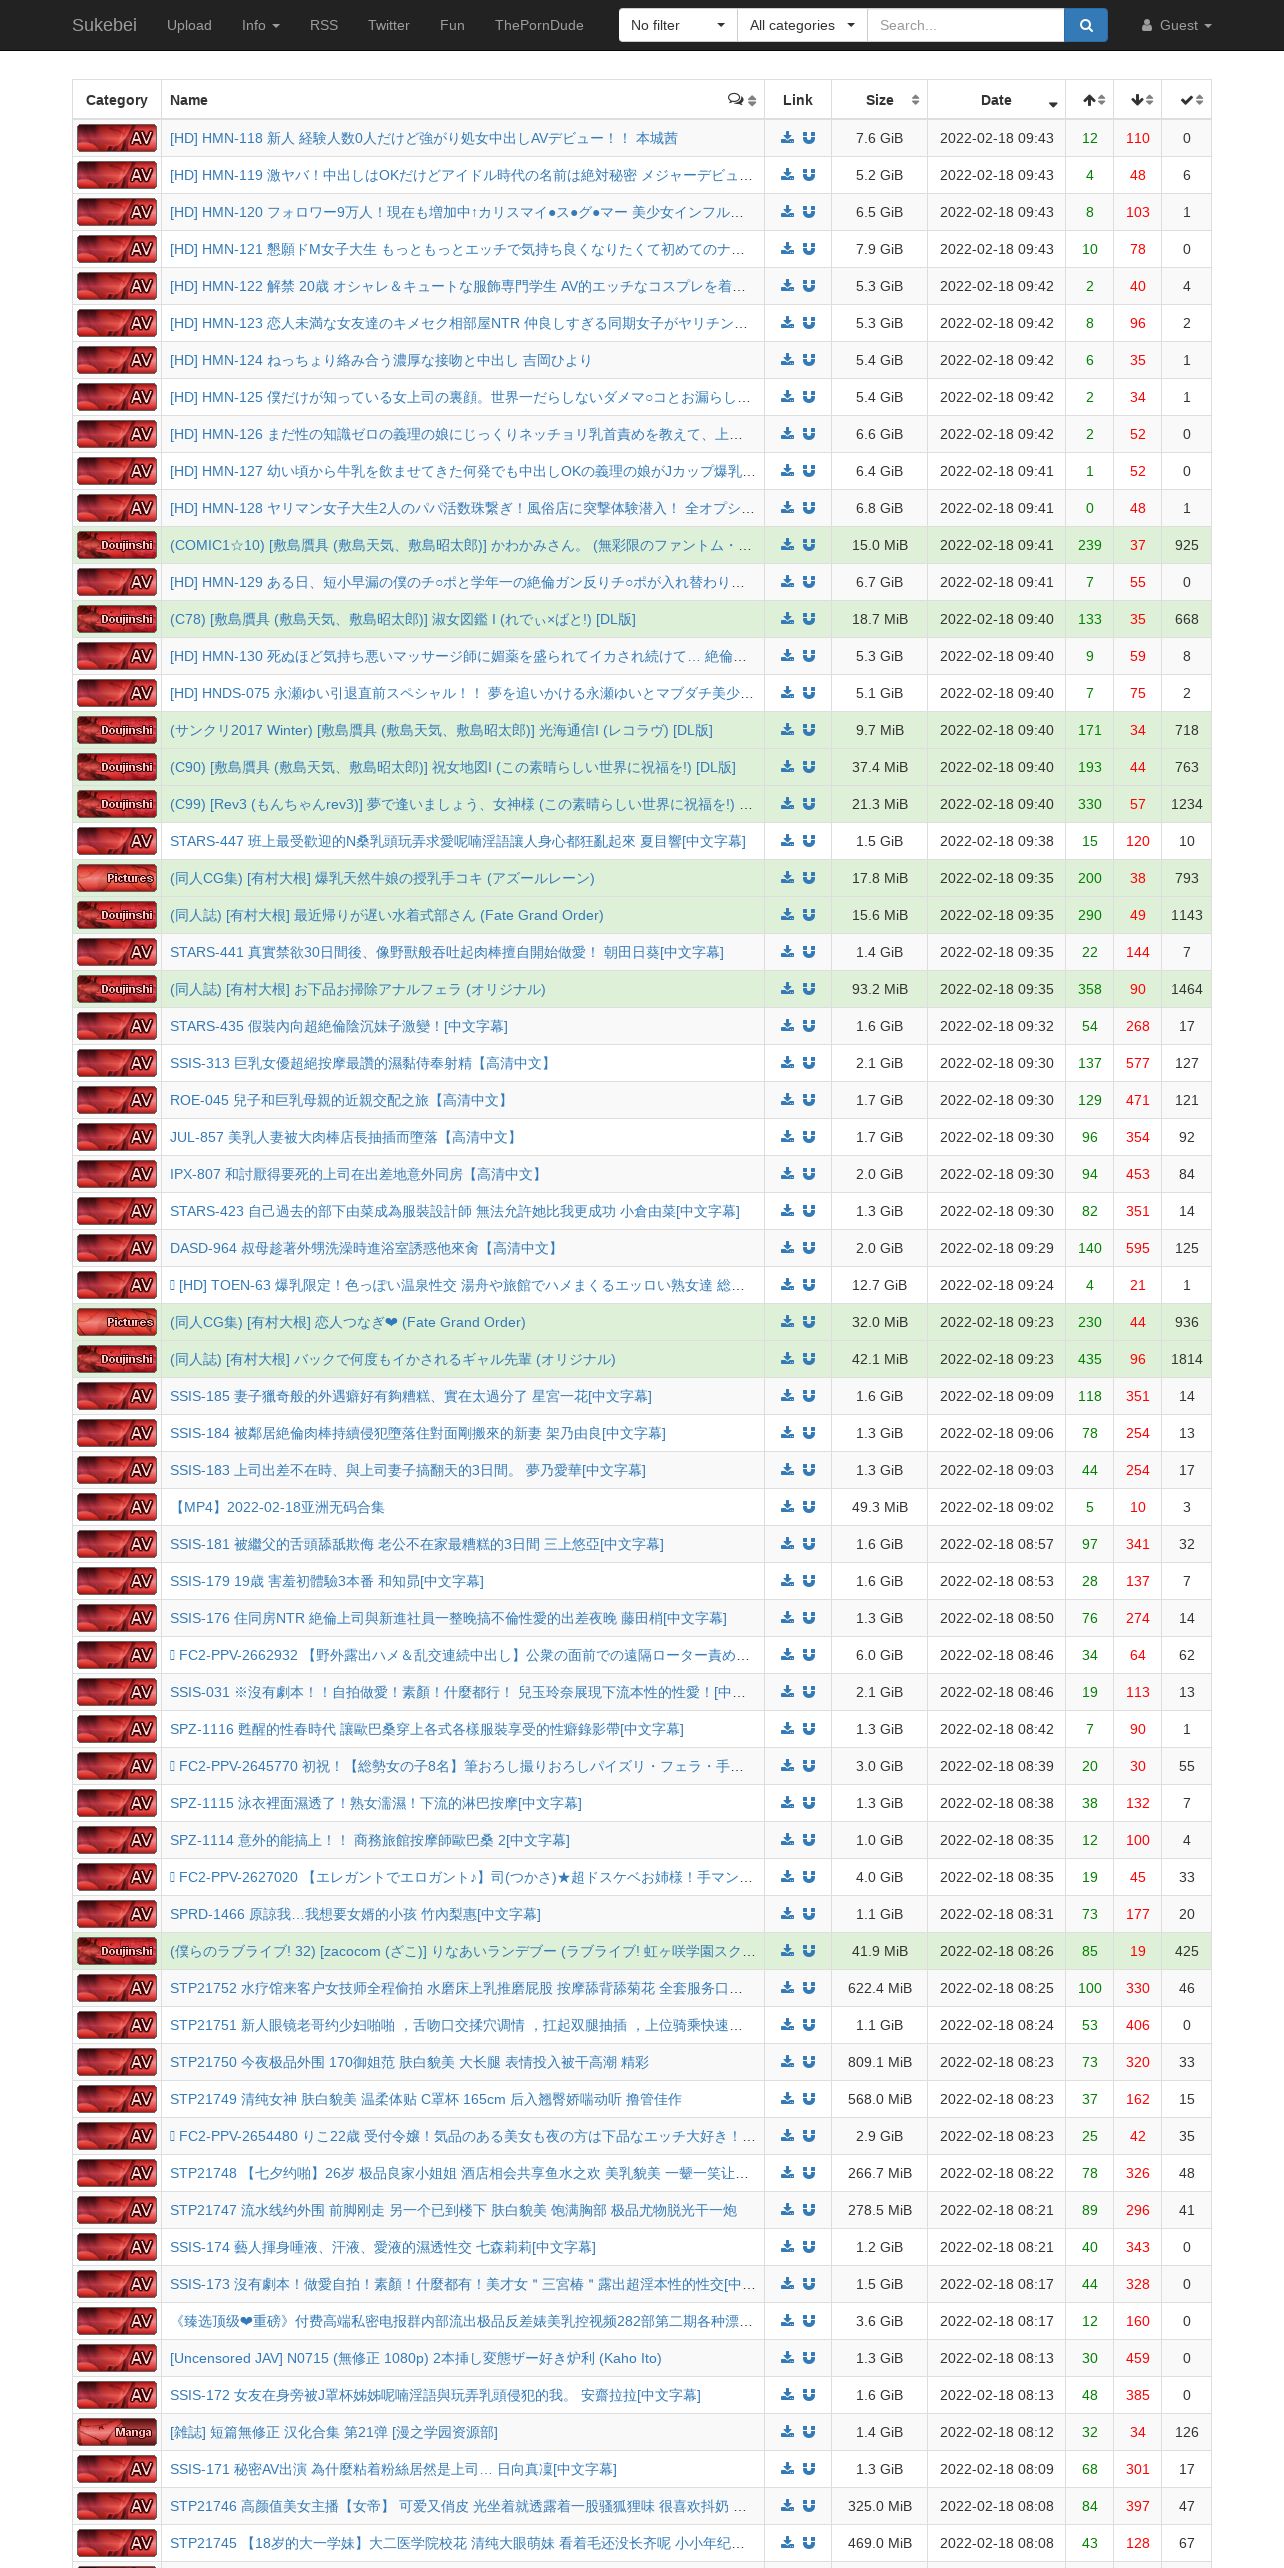Sort torrents by Date column
1284x2568 pixels.
[997, 100]
